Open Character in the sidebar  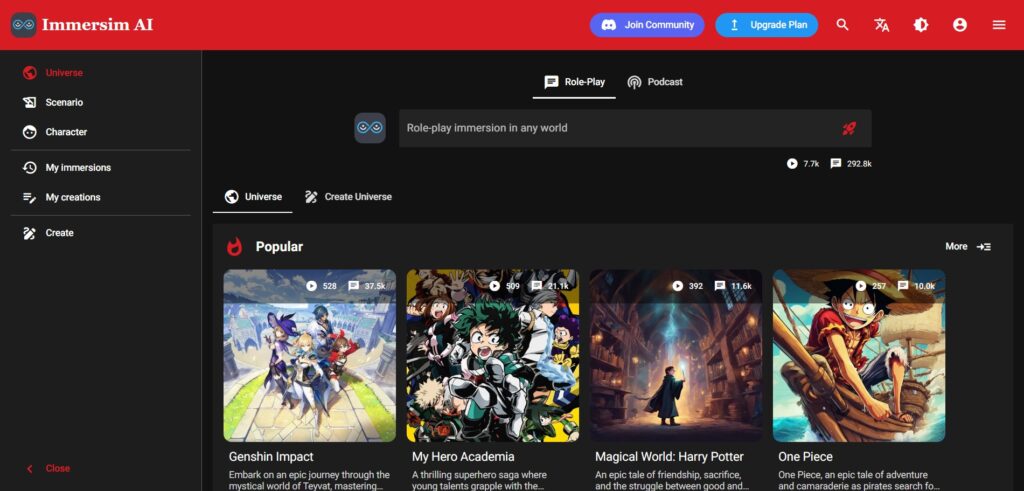coord(101,132)
